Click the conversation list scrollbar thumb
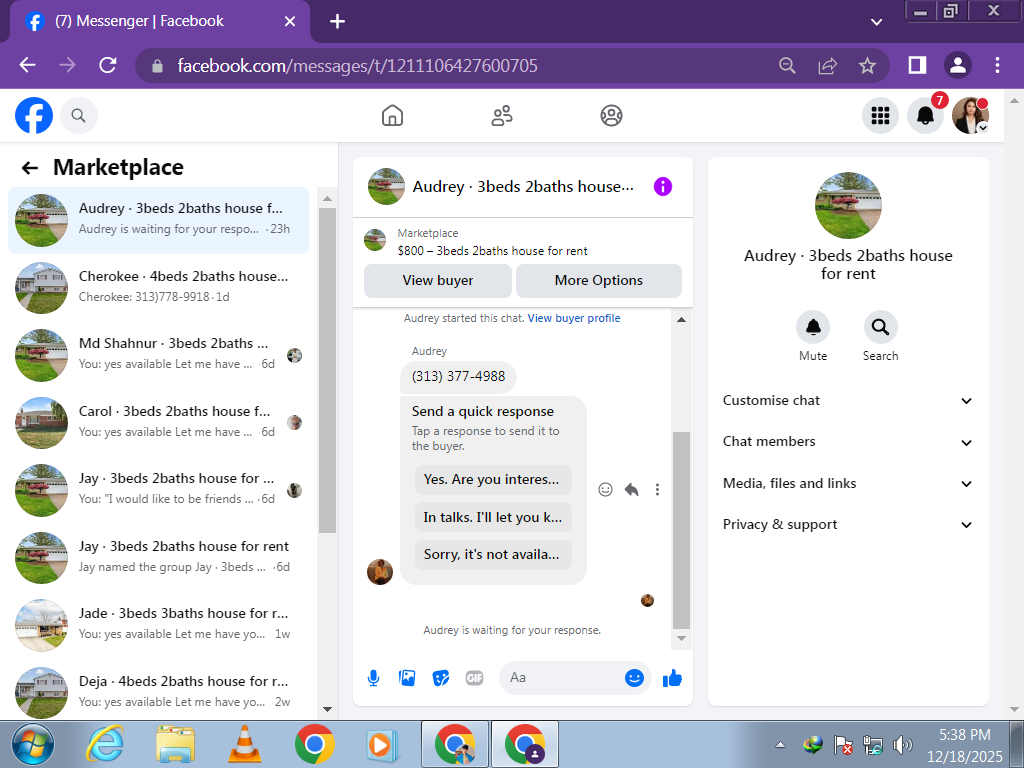Image resolution: width=1024 pixels, height=768 pixels. coord(327,370)
